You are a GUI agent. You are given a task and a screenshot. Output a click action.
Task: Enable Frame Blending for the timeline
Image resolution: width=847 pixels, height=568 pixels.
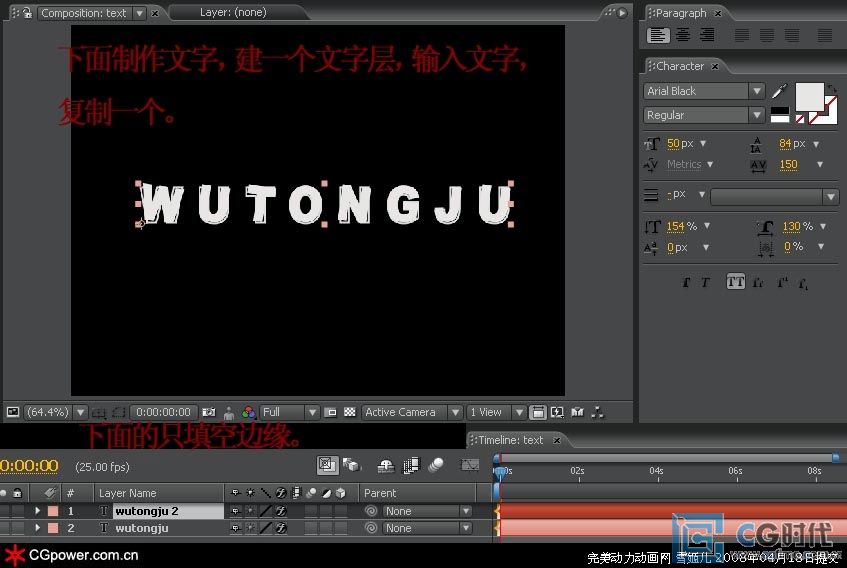[411, 465]
